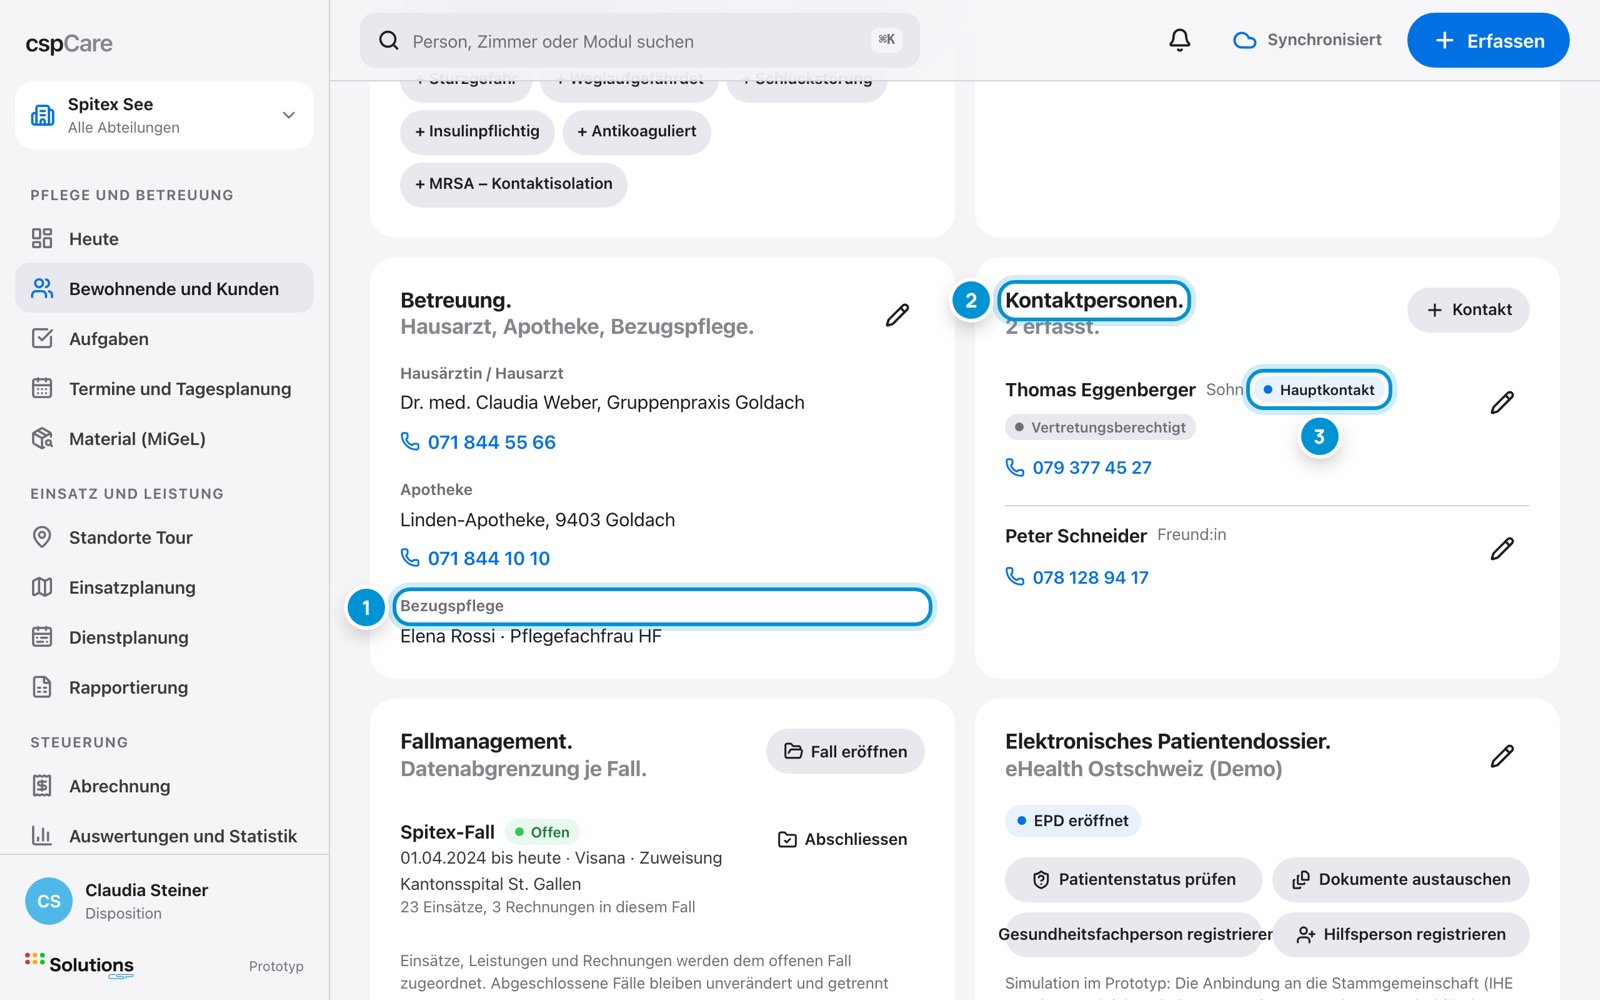Screen dimensions: 1600x1000
Task: Click Hilfsperson registrieren
Action: 1400,935
